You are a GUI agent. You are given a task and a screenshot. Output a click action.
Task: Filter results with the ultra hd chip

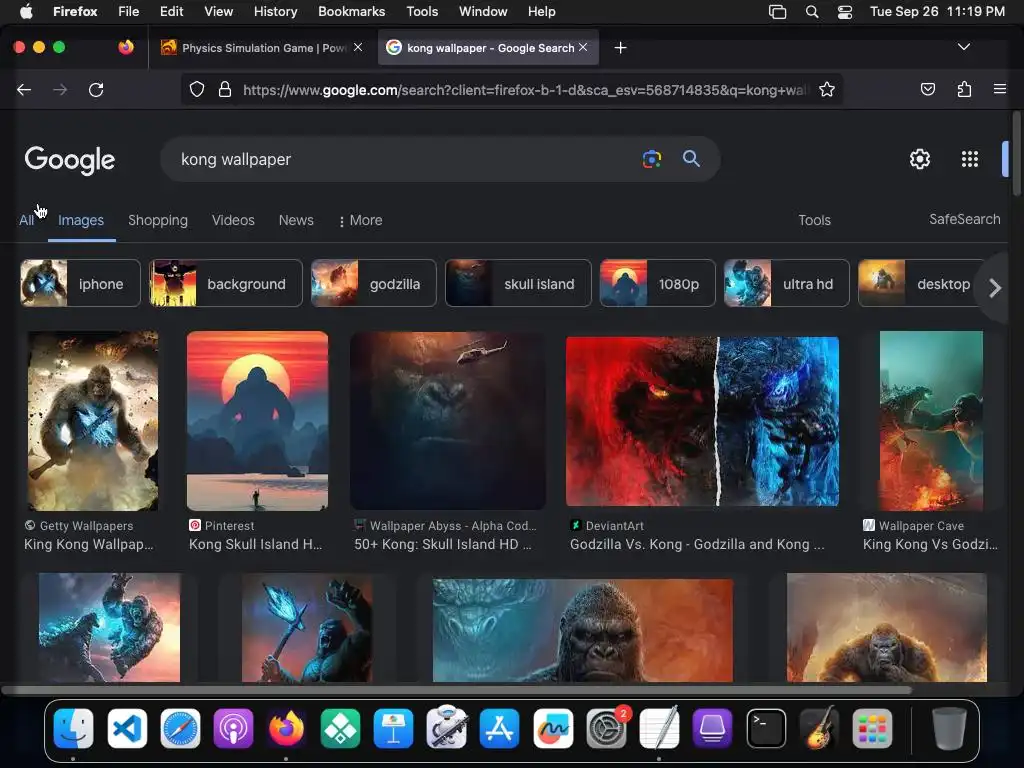787,283
